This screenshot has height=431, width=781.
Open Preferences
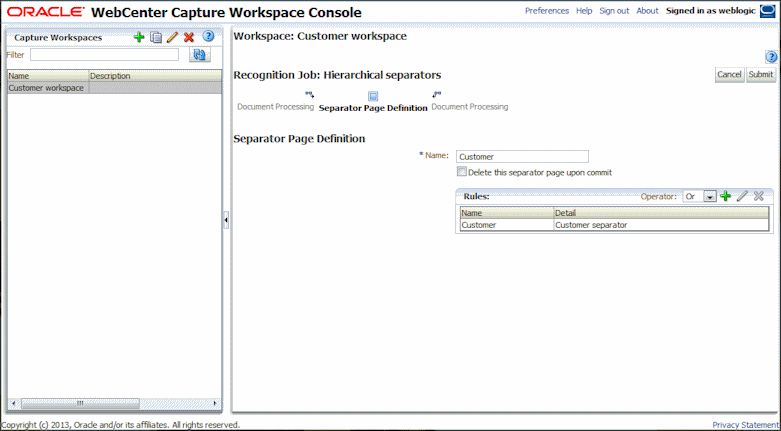(547, 11)
